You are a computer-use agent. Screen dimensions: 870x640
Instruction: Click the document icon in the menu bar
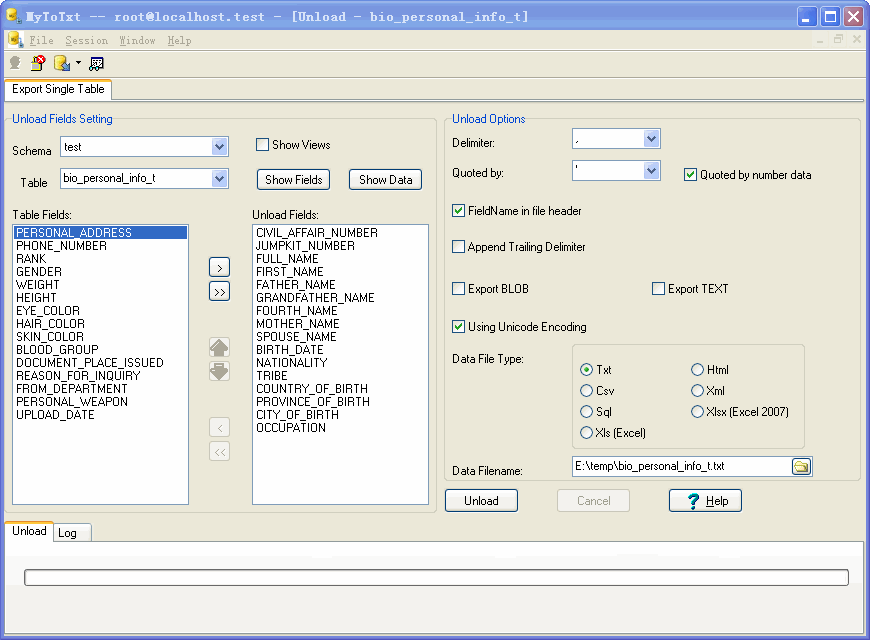[x=15, y=40]
